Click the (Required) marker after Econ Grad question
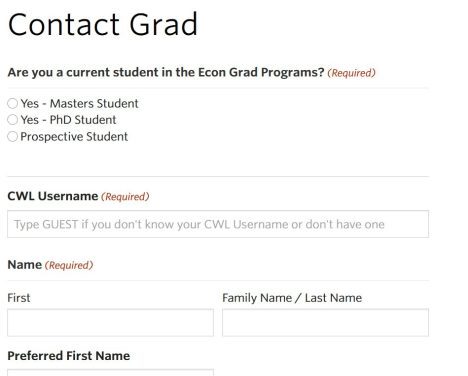468x376 pixels. point(351,73)
